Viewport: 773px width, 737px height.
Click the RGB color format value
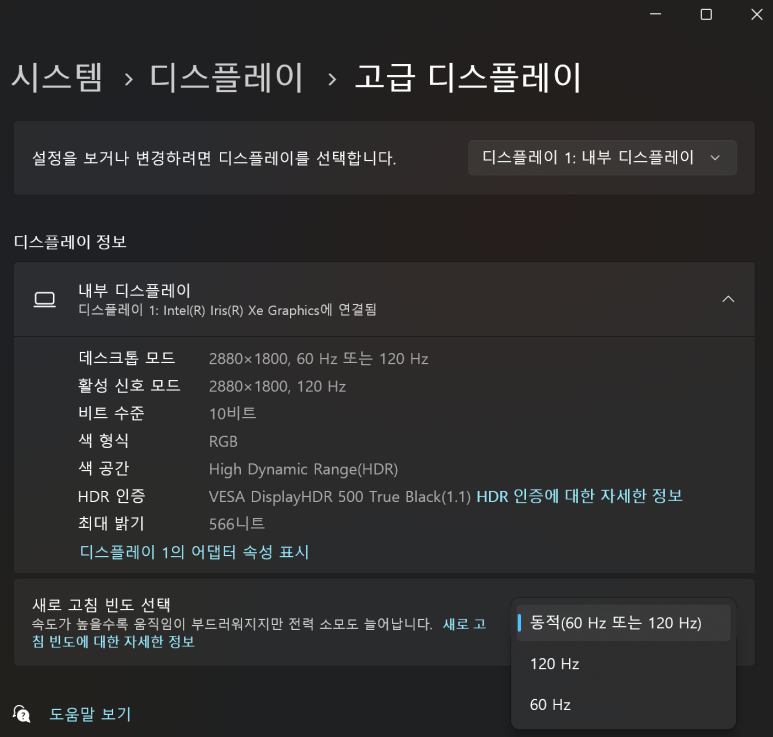click(223, 441)
